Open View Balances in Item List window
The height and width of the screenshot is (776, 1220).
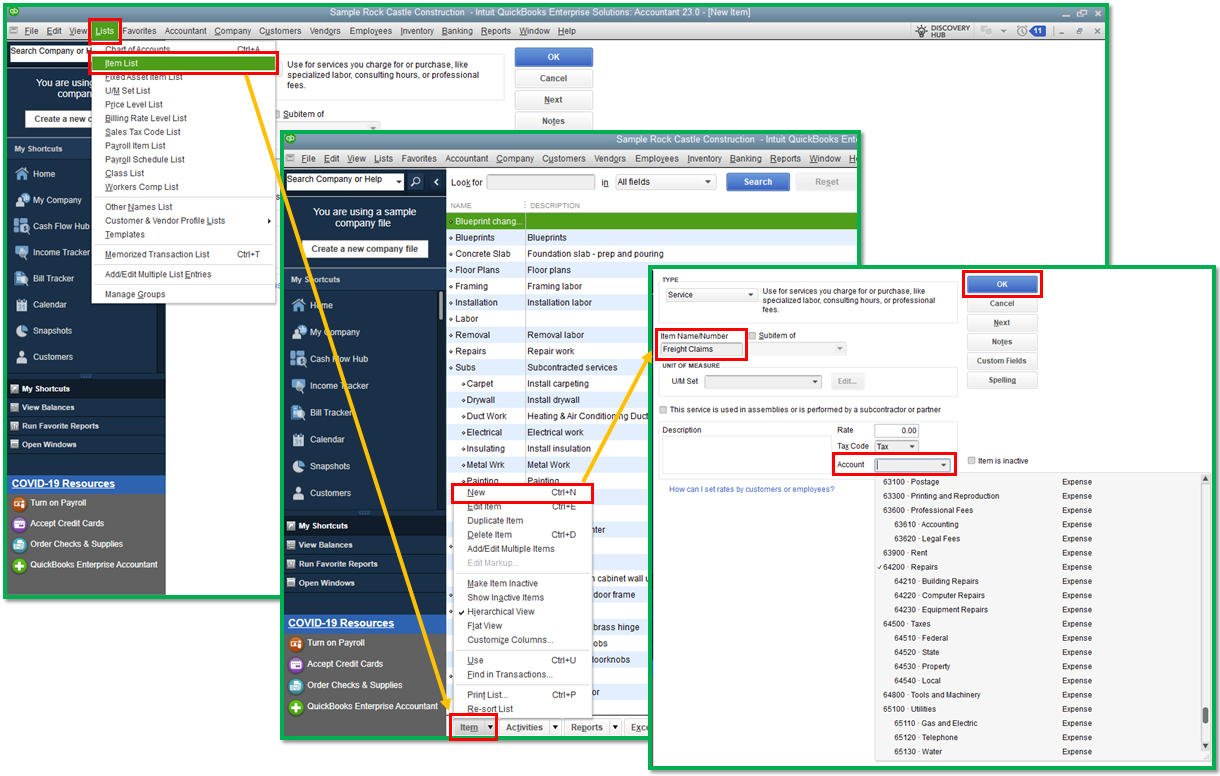pyautogui.click(x=325, y=545)
